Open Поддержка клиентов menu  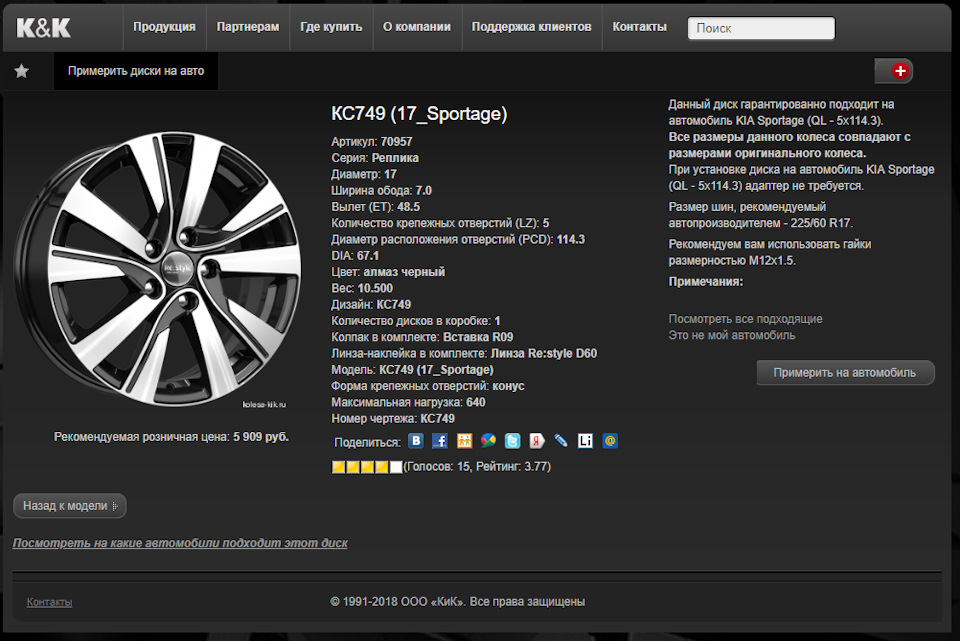click(531, 27)
